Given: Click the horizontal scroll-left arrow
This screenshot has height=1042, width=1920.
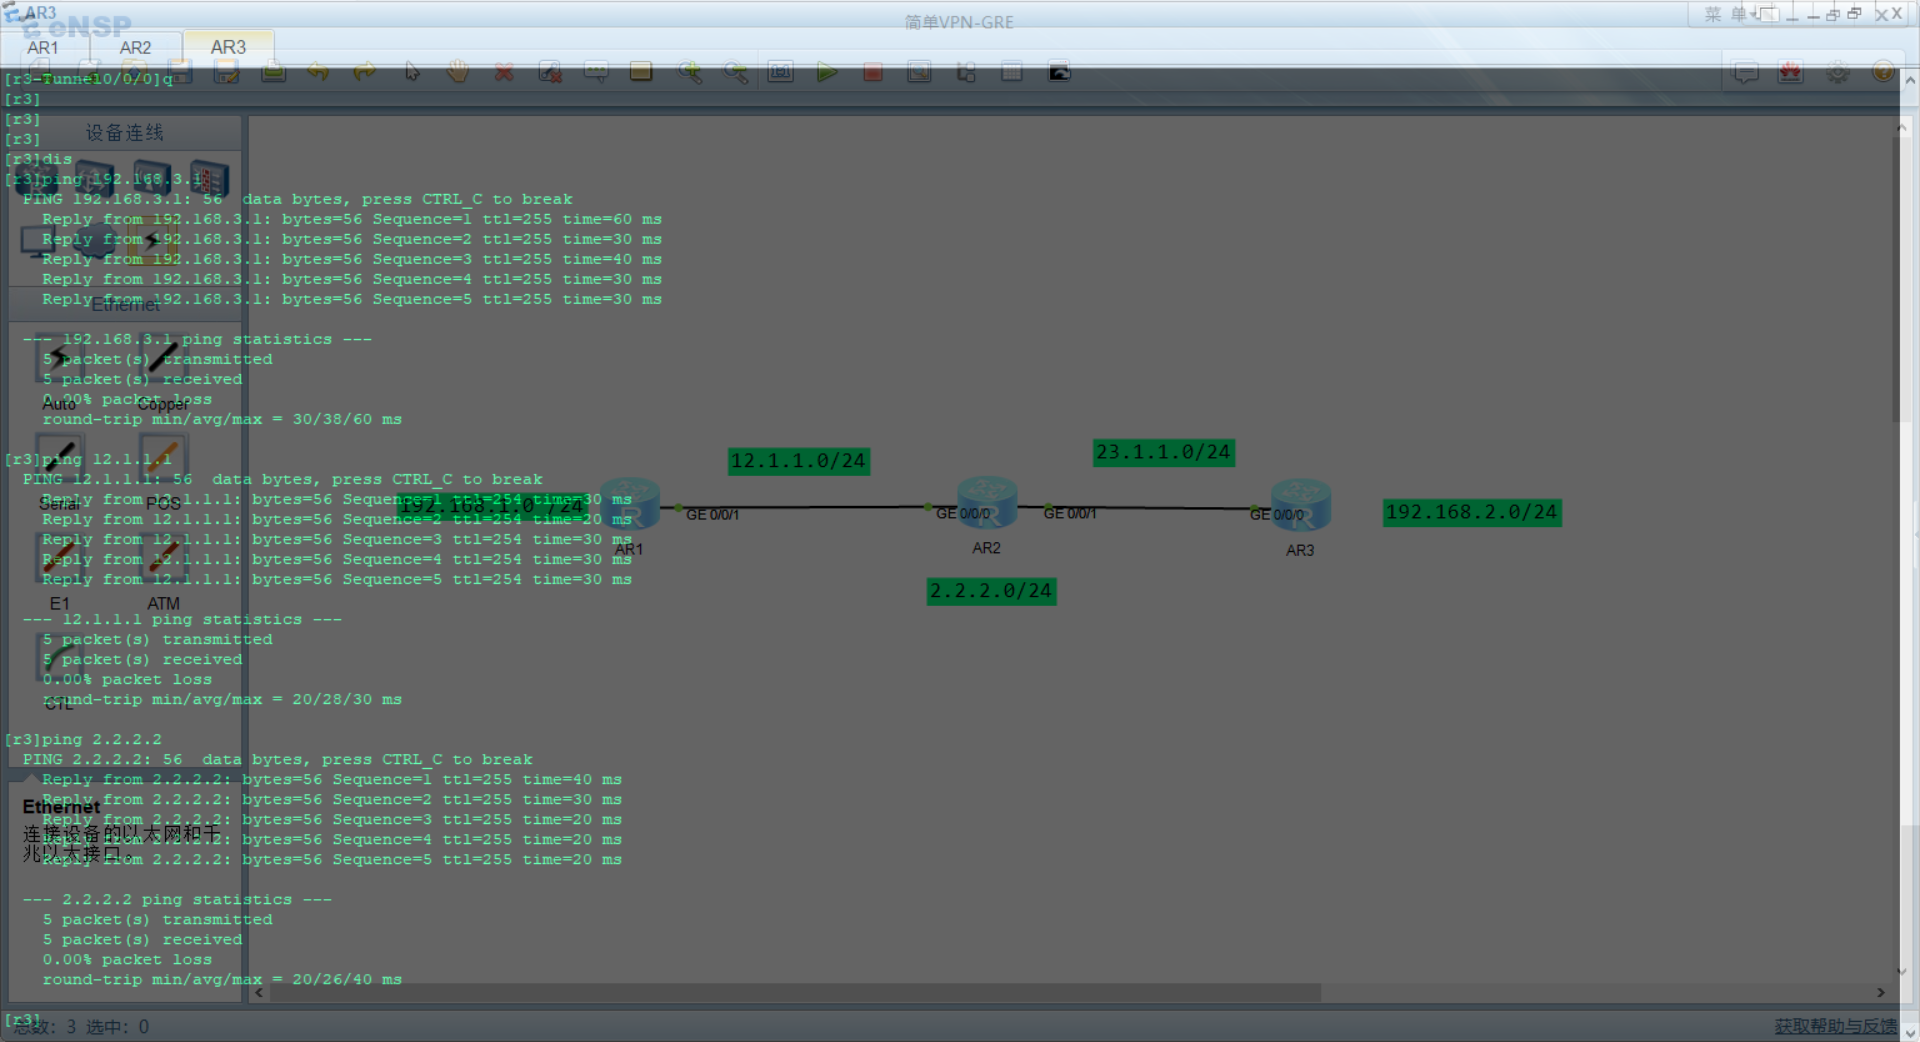Looking at the screenshot, I should coord(259,993).
